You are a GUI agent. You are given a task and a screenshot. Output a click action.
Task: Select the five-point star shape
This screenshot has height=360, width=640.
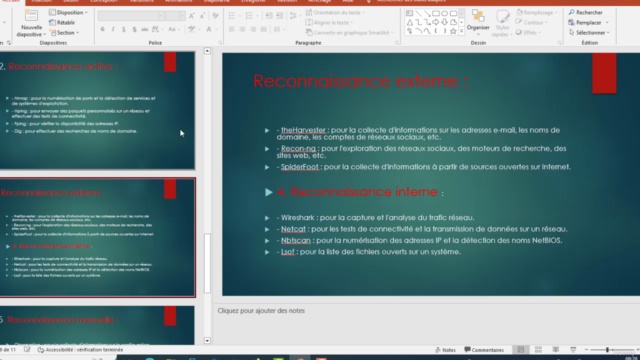pos(453,31)
